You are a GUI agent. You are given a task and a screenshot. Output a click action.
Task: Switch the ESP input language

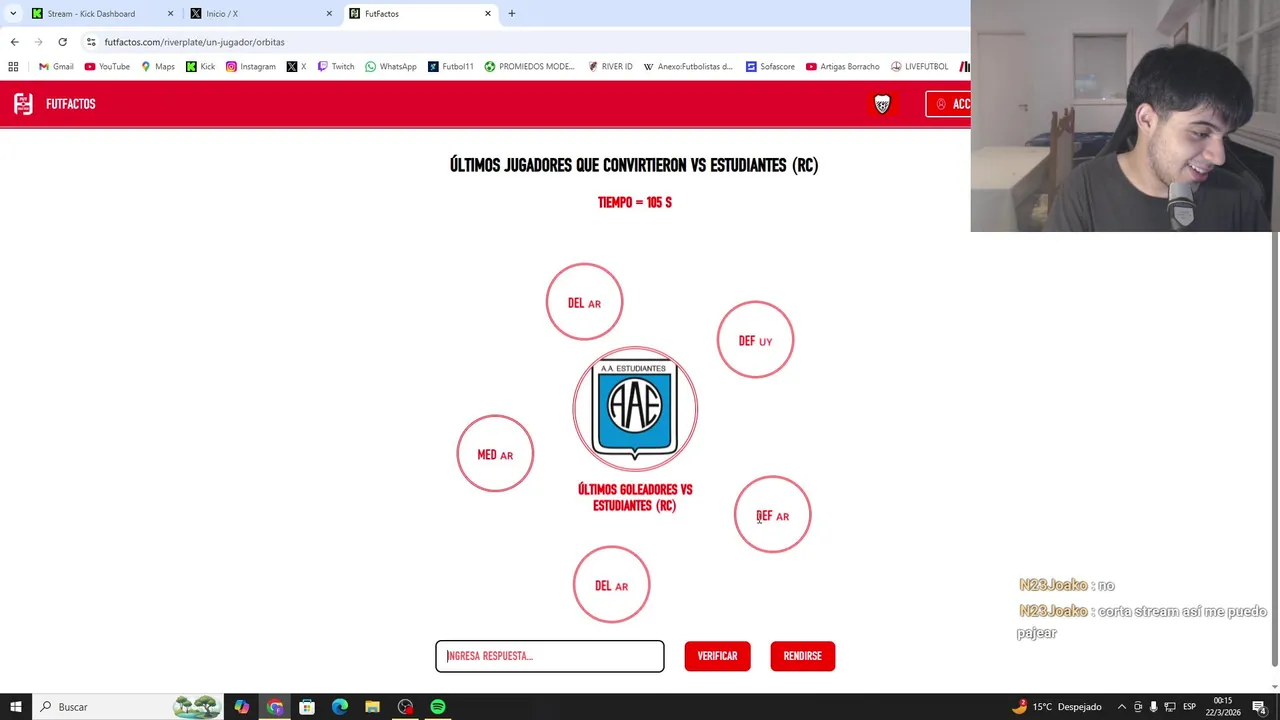pyautogui.click(x=1189, y=707)
